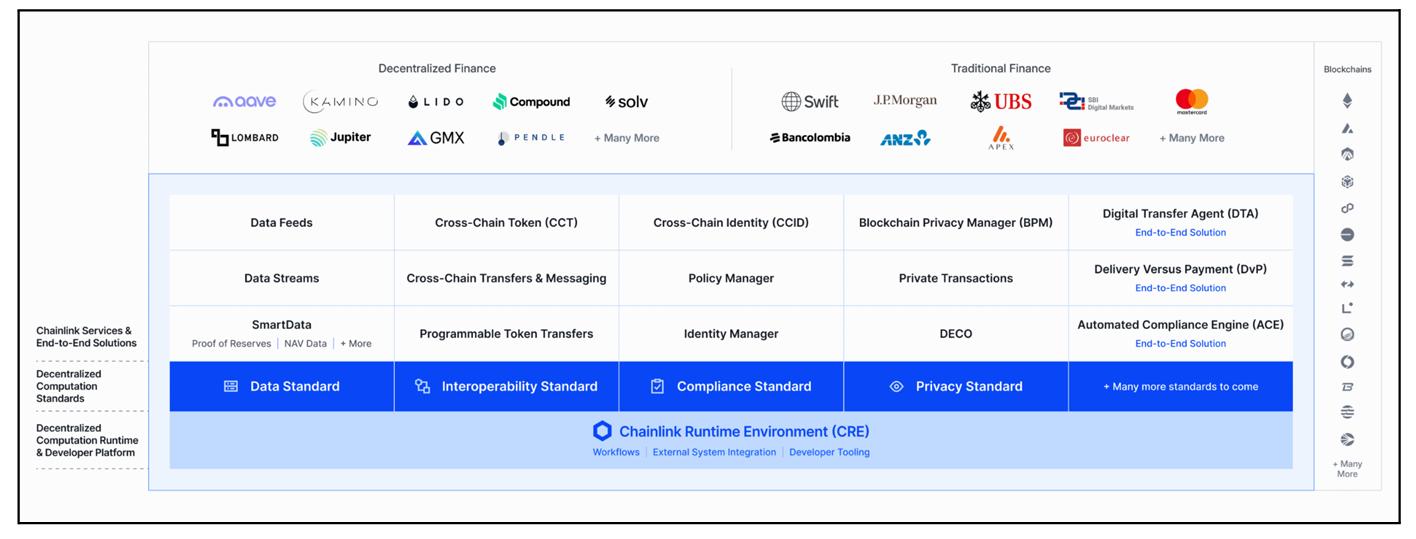Click the Data Feeds cell
The height and width of the screenshot is (539, 1416).
pos(281,223)
